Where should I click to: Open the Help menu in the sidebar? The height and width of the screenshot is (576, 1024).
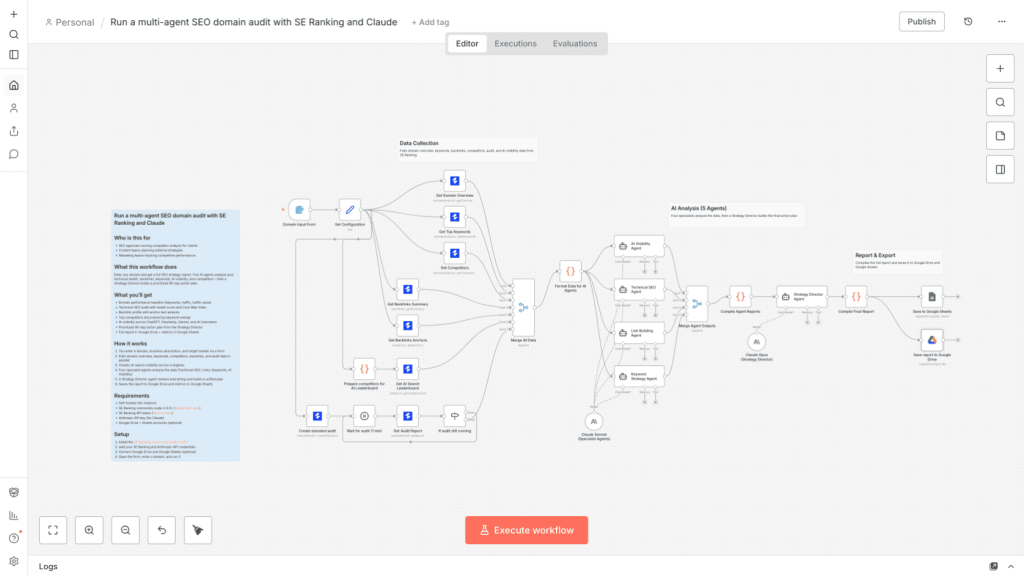(14, 538)
